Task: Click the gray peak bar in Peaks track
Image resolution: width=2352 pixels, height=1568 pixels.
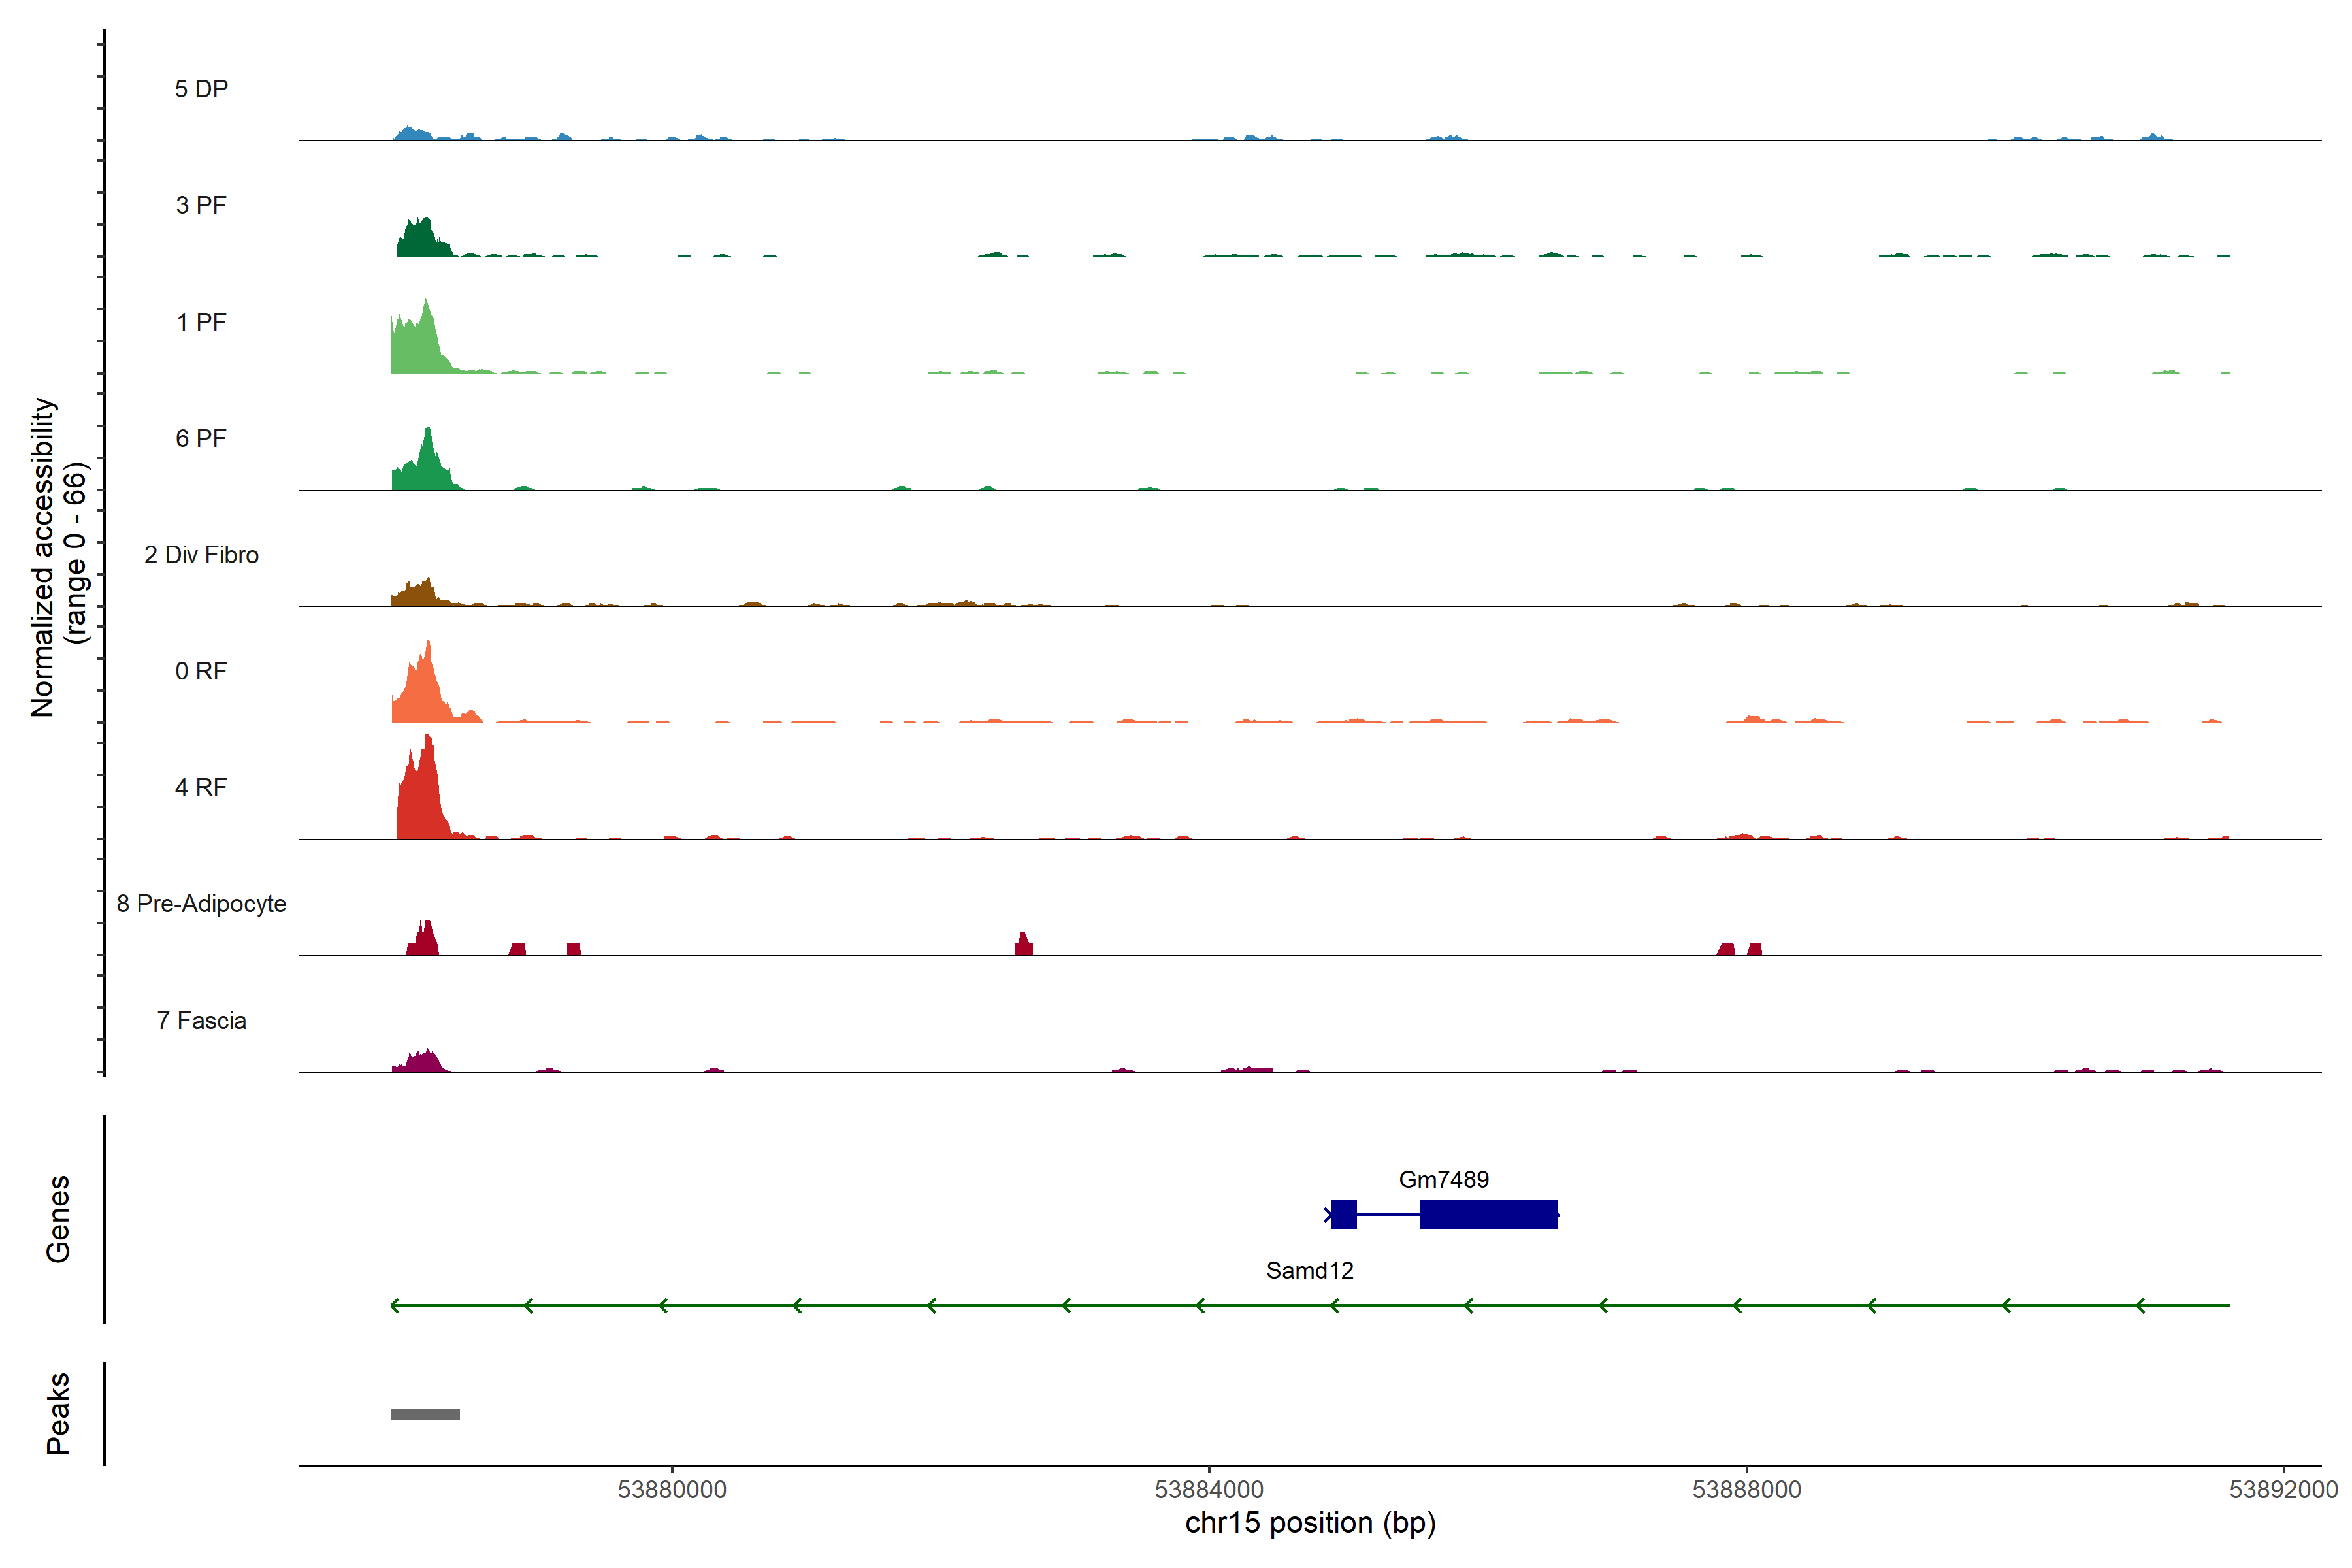Action: pyautogui.click(x=425, y=1413)
